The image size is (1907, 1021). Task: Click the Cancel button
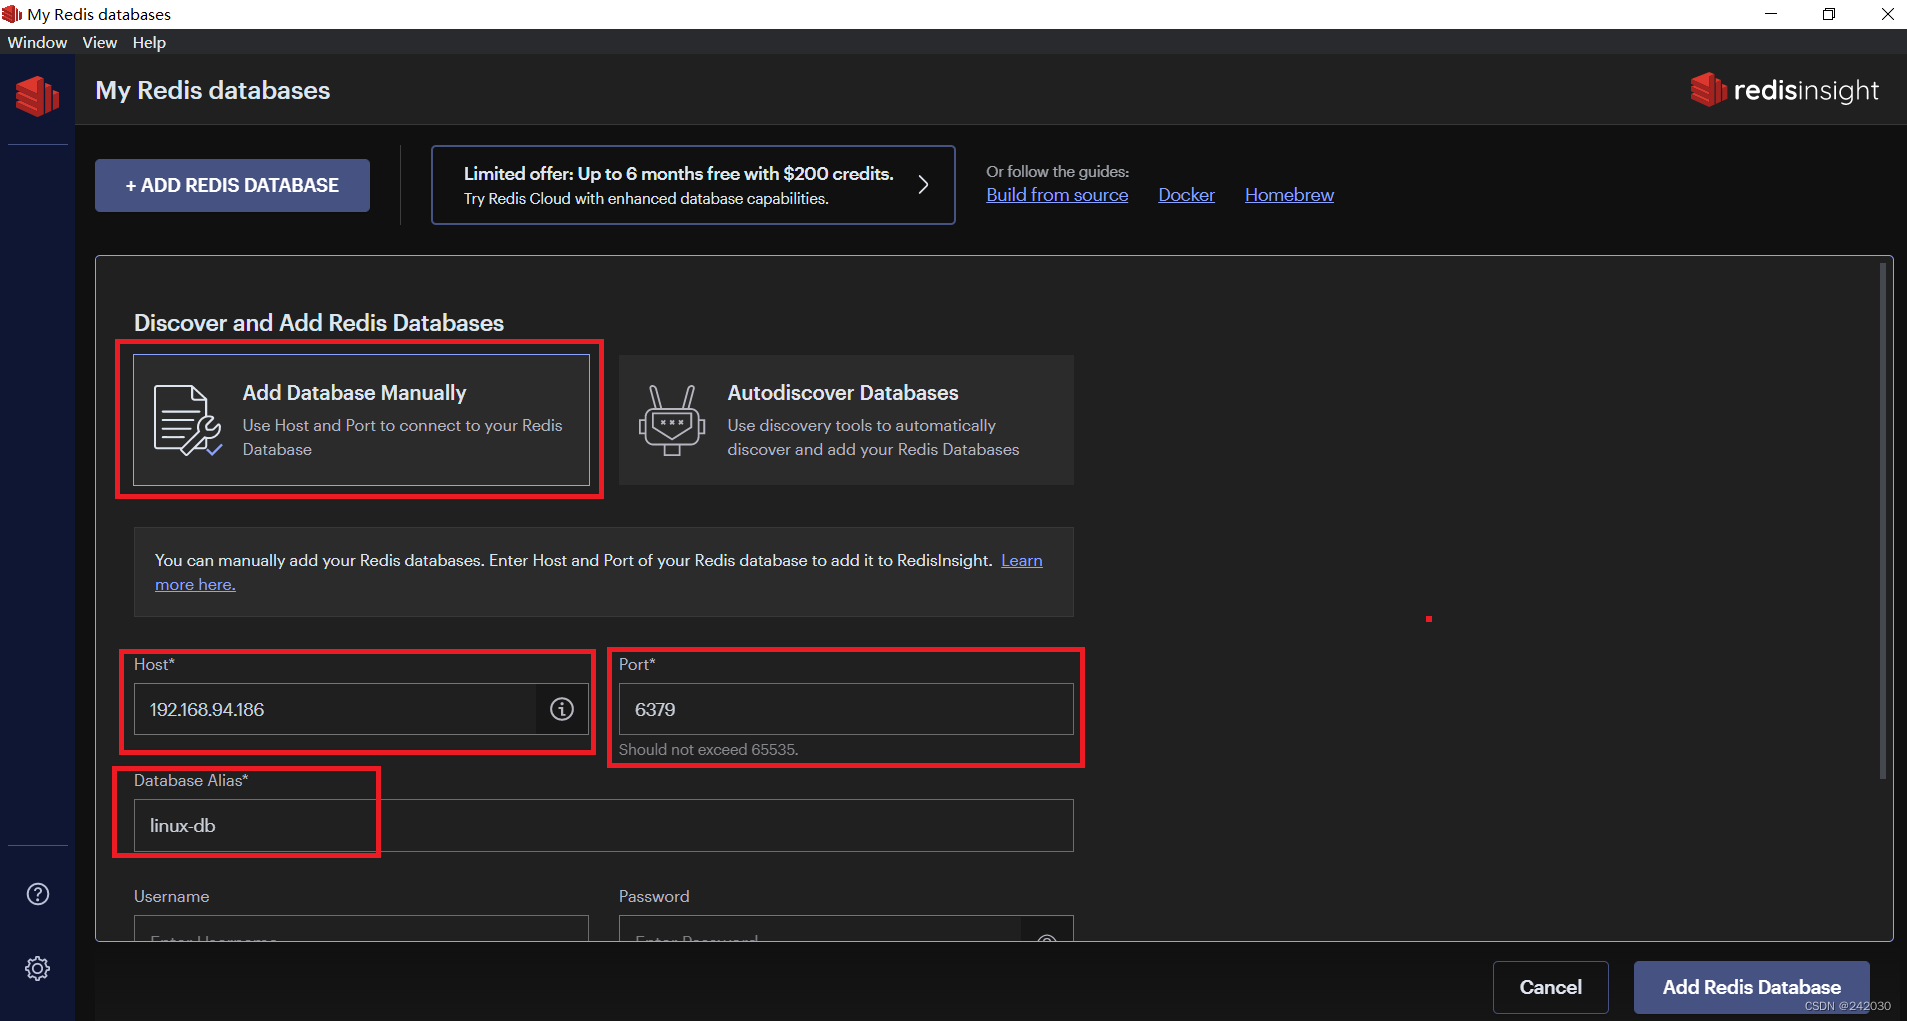(x=1551, y=987)
